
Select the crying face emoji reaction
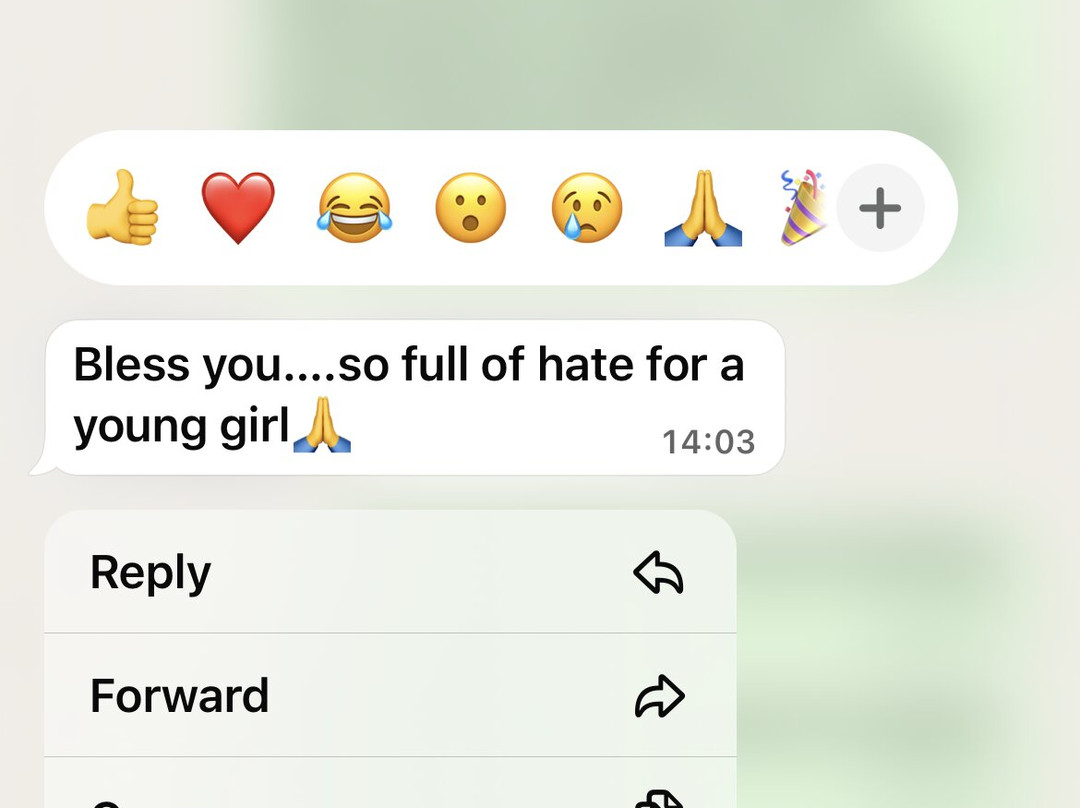tap(587, 208)
